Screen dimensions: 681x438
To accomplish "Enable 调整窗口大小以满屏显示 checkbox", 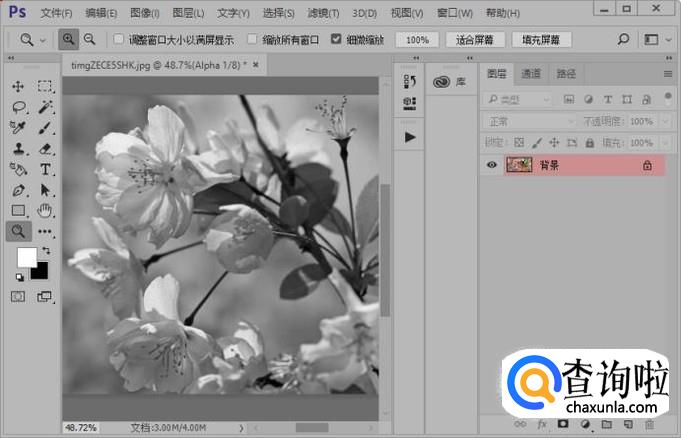I will coord(119,40).
